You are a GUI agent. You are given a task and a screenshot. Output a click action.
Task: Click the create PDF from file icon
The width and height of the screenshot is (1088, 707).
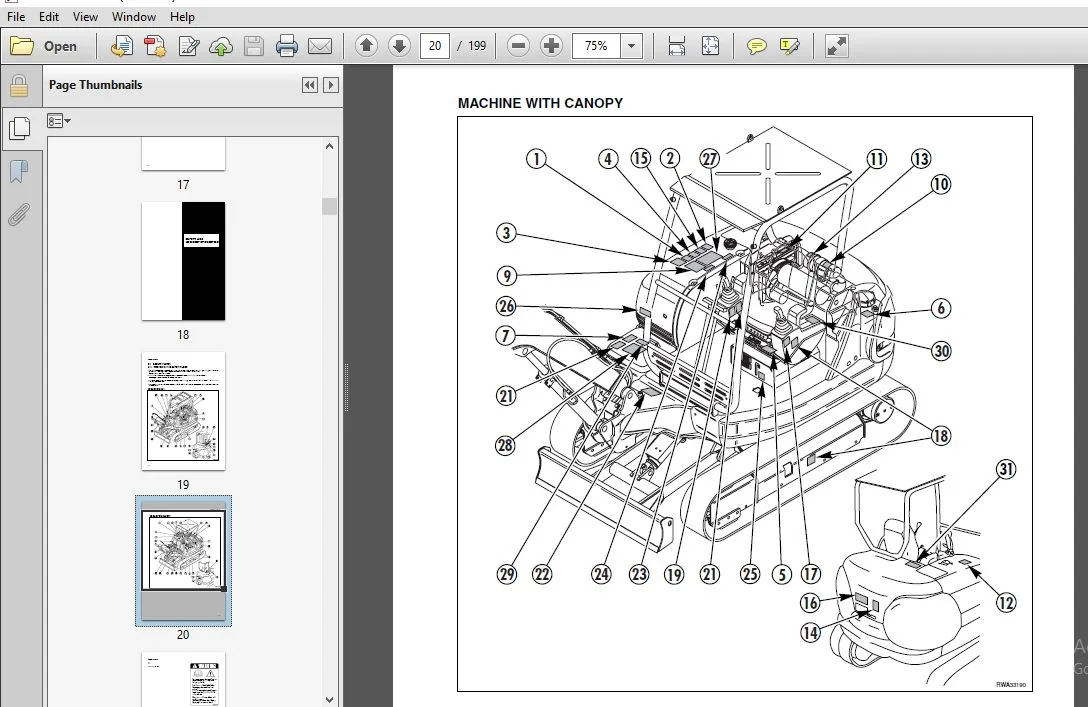coord(121,46)
